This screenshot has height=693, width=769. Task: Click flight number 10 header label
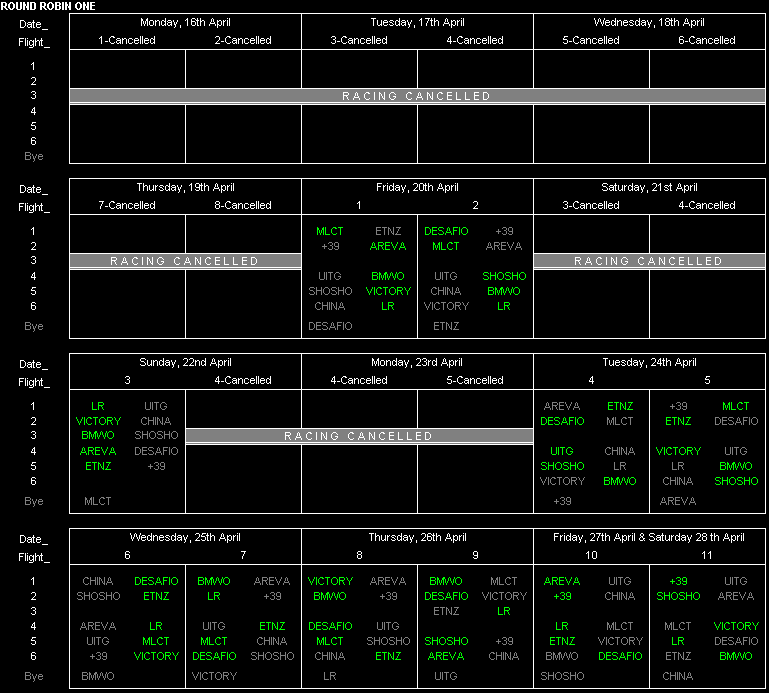click(x=591, y=555)
